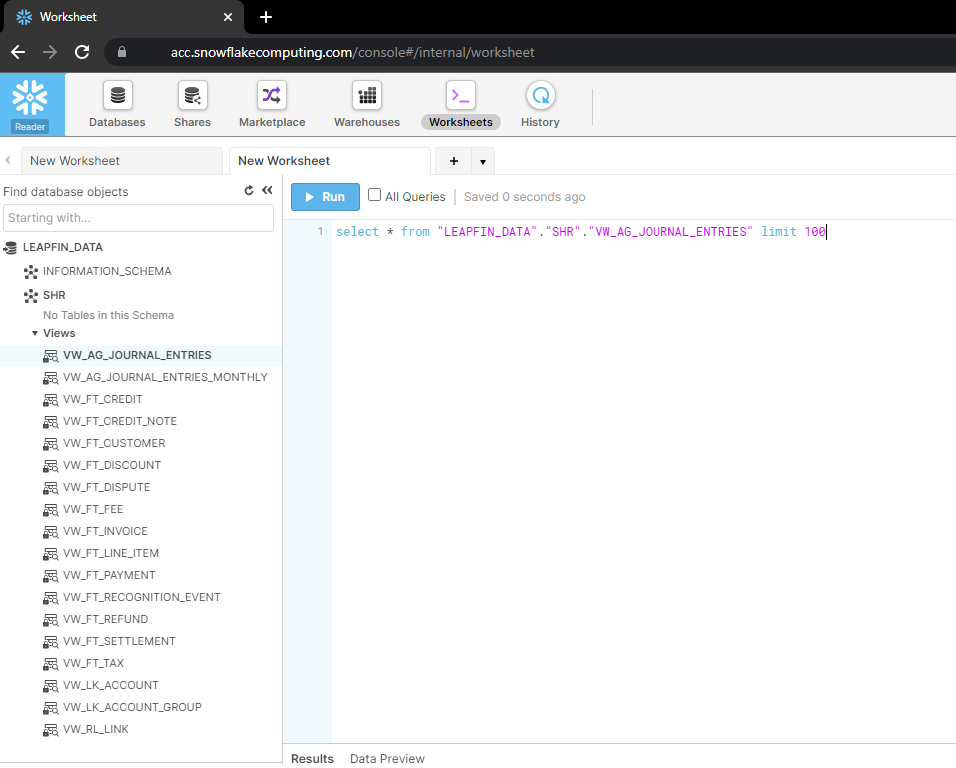Collapse the object browser panel
The height and width of the screenshot is (768, 956).
point(267,190)
